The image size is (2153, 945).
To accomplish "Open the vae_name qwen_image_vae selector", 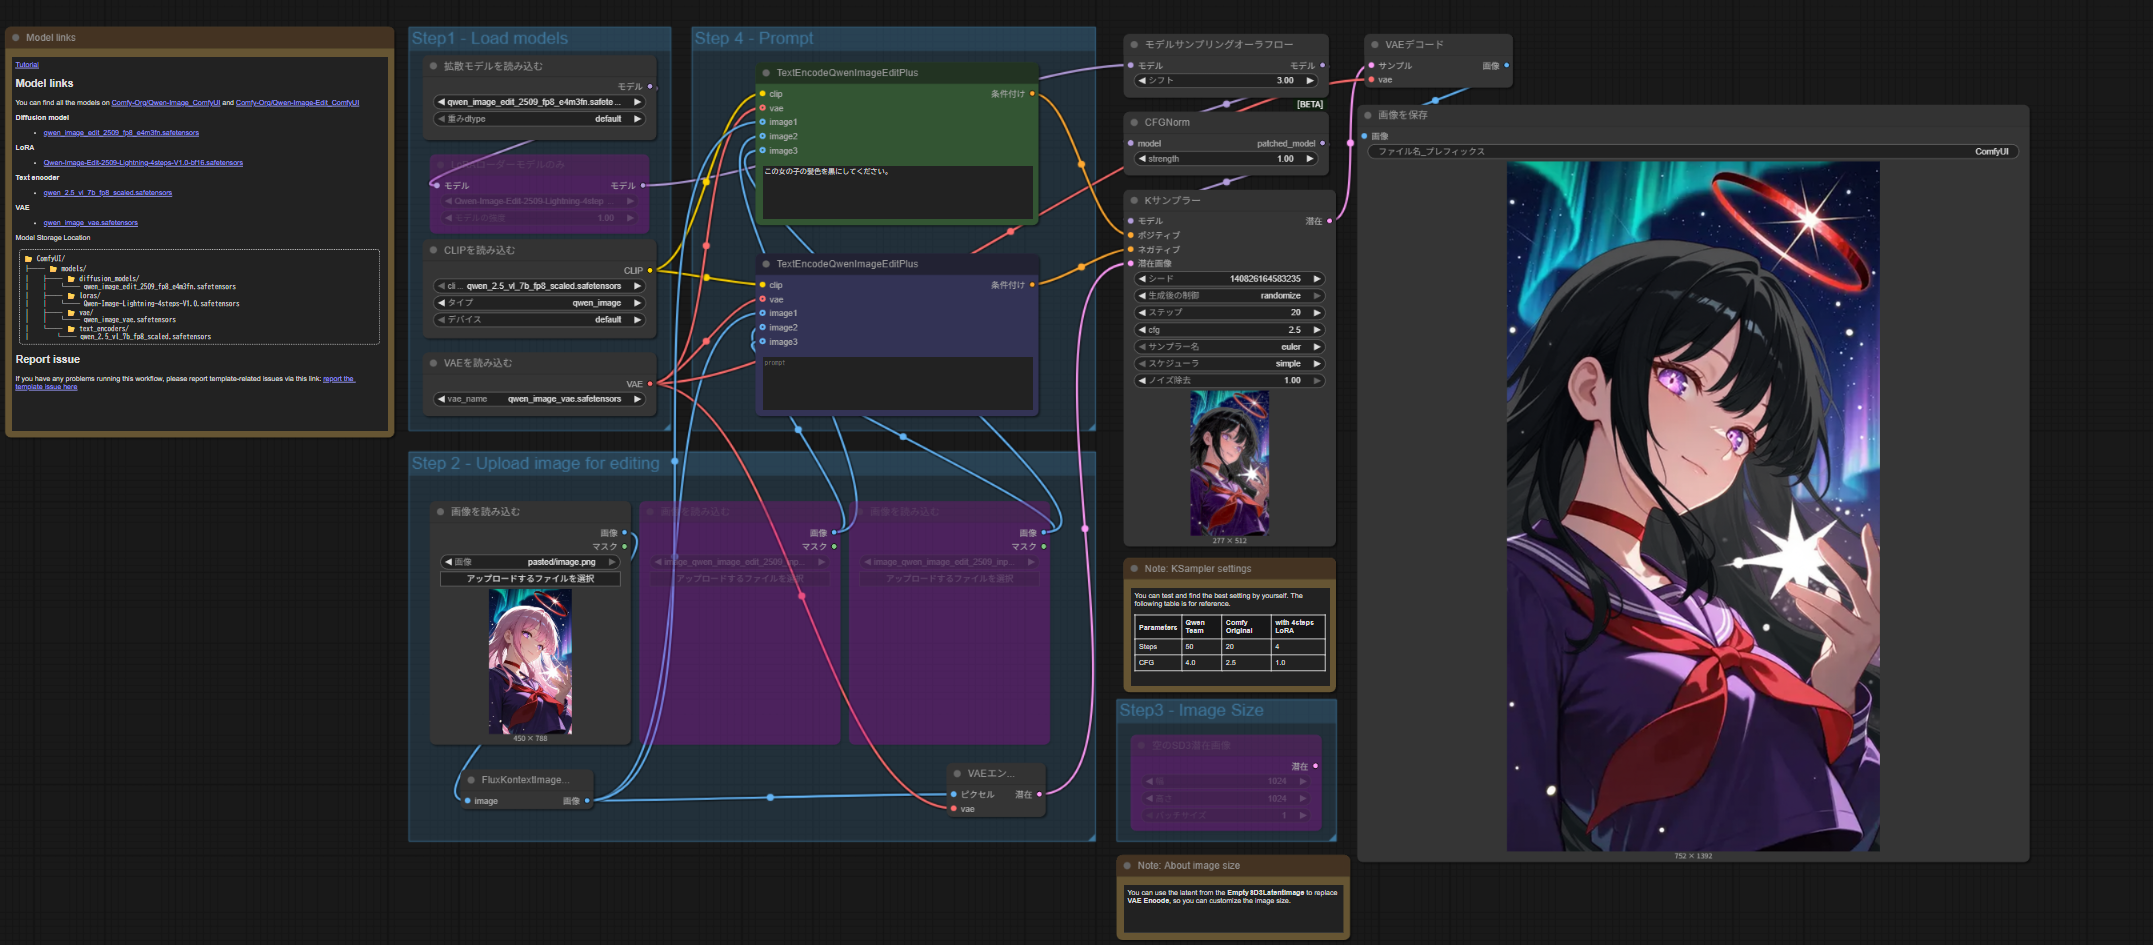I will click(x=540, y=399).
